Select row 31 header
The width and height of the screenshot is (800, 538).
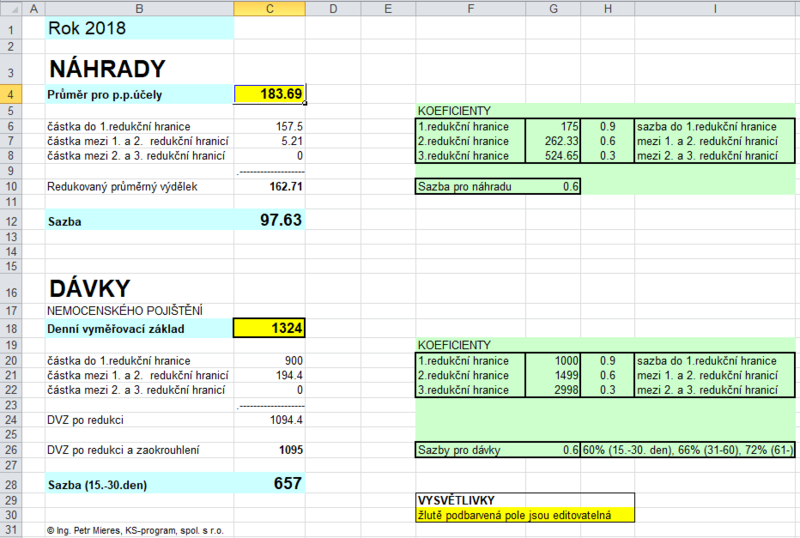pyautogui.click(x=11, y=530)
